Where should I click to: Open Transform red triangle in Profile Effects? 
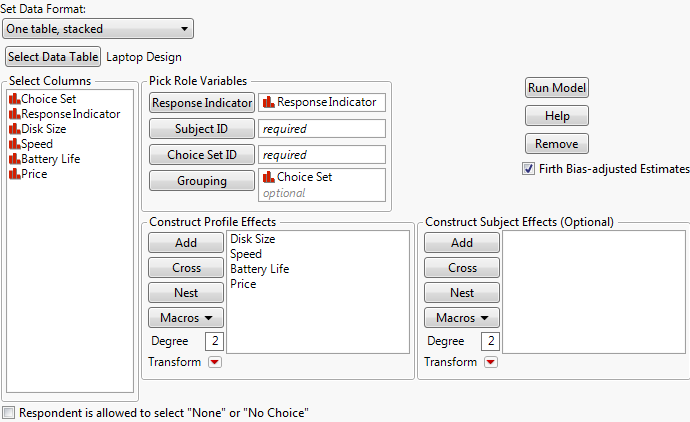click(x=214, y=362)
